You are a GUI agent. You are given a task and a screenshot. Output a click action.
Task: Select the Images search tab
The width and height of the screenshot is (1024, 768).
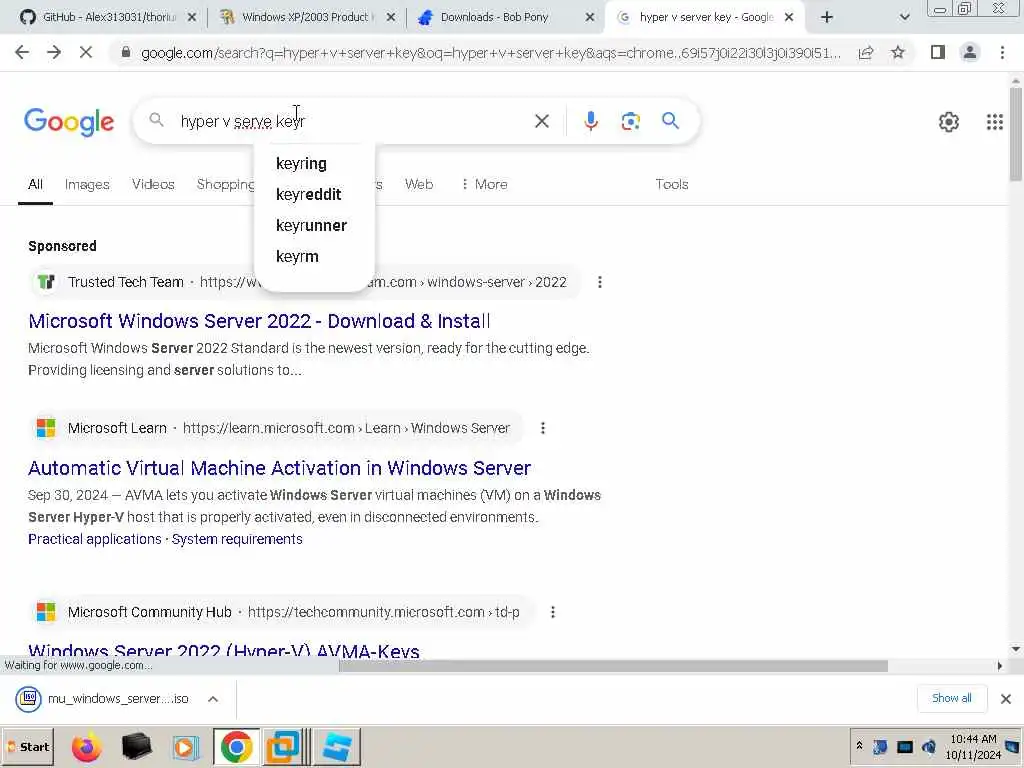pyautogui.click(x=87, y=184)
